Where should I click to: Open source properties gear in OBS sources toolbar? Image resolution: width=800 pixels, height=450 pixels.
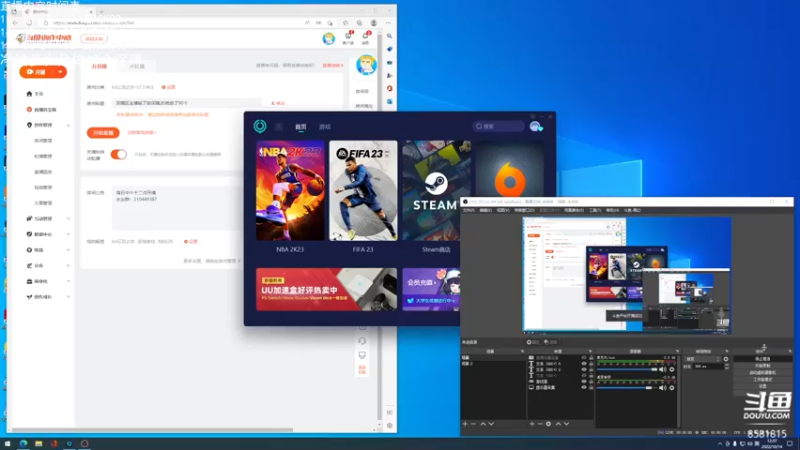coord(548,423)
